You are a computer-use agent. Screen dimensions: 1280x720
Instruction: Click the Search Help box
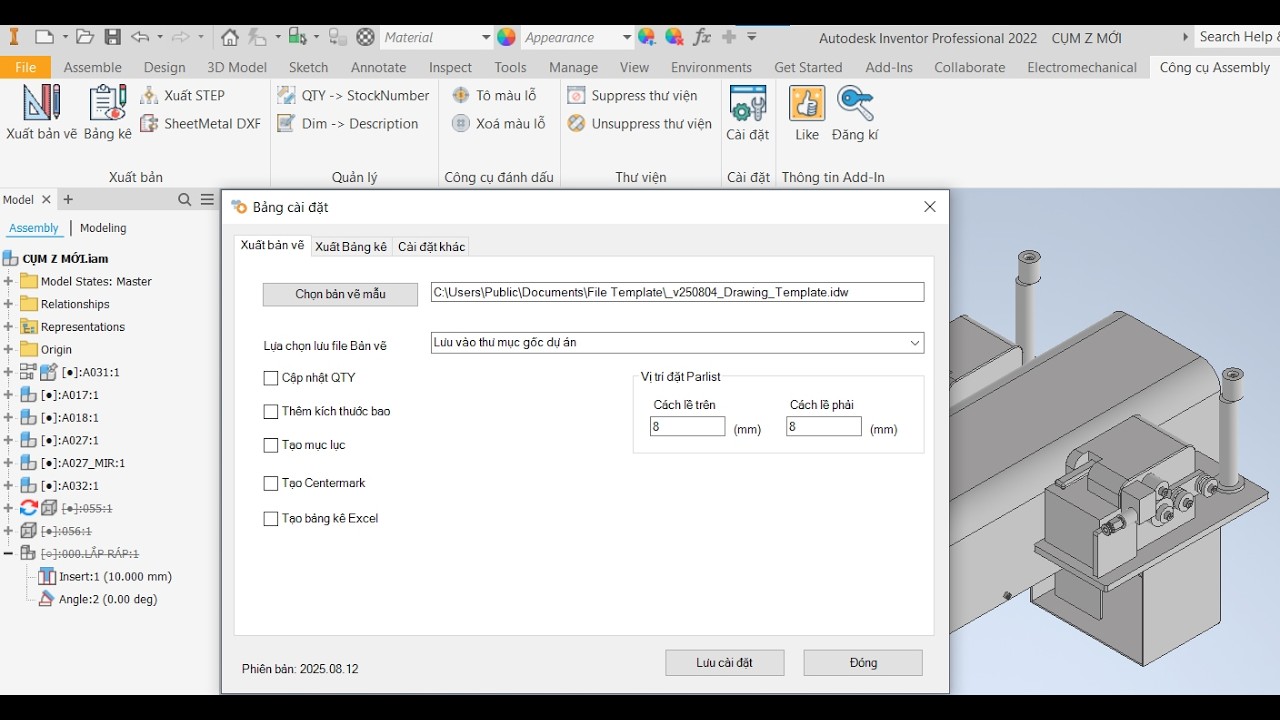[1236, 37]
